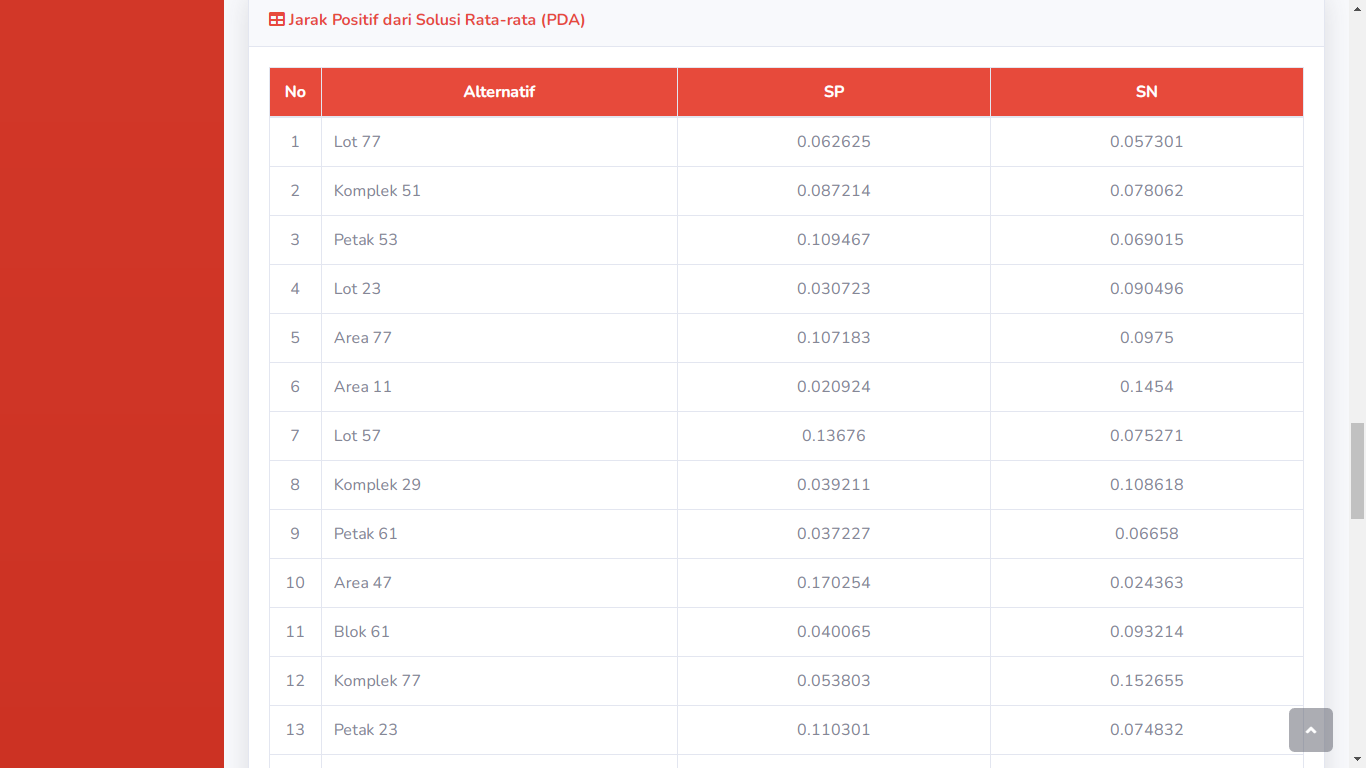1366x768 pixels.
Task: Click SP value 0.062625
Action: pos(834,142)
